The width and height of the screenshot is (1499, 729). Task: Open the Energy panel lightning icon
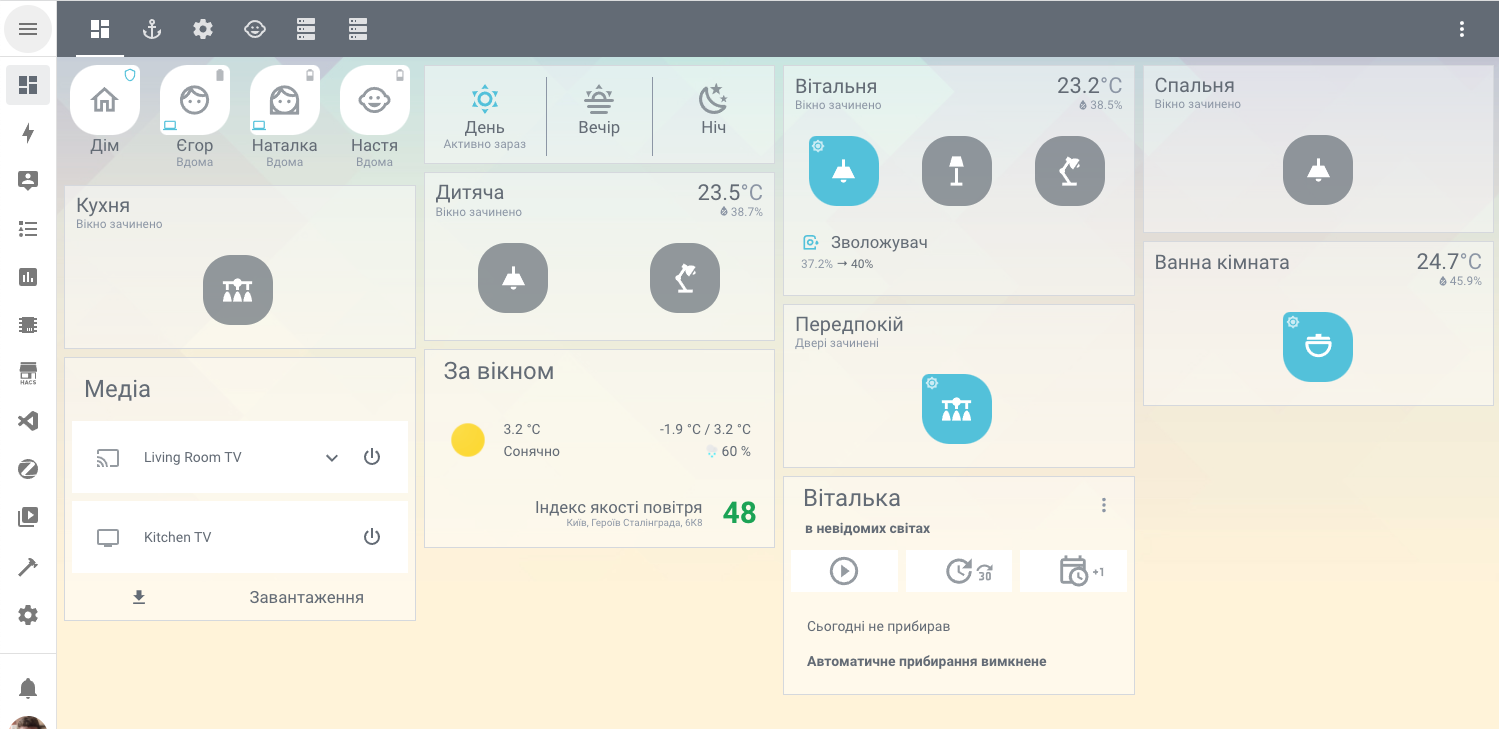click(27, 133)
